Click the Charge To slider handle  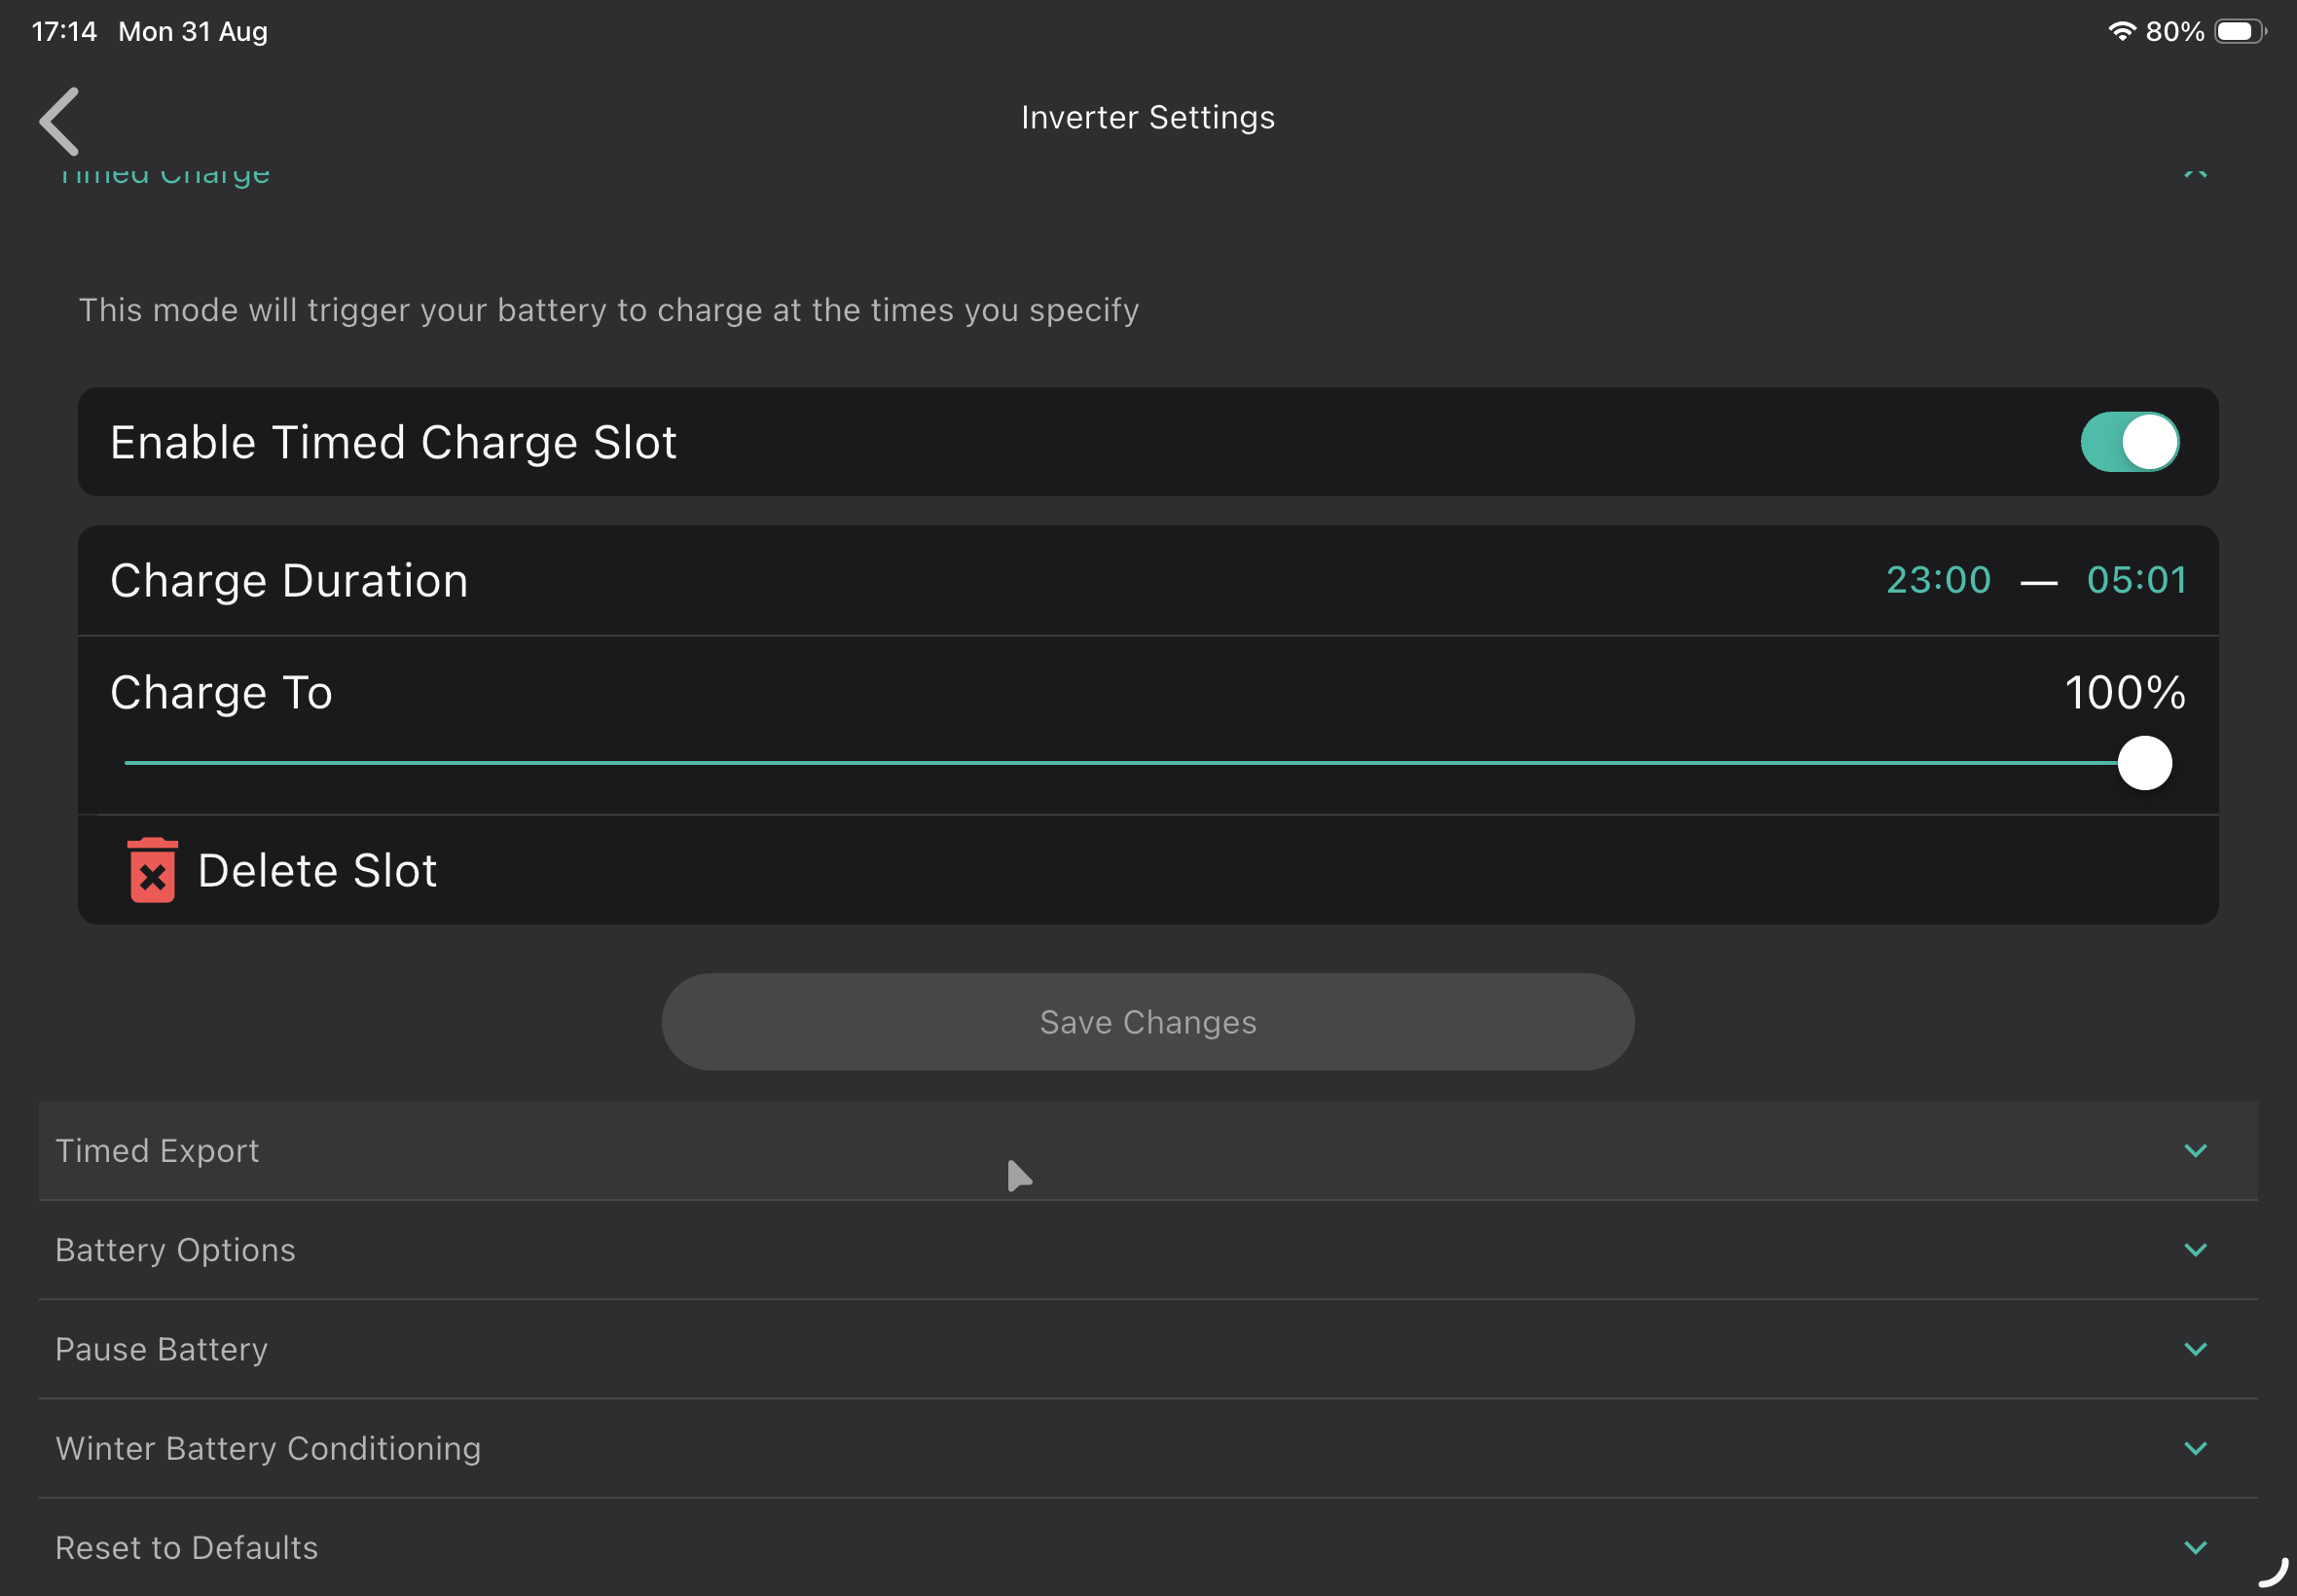tap(2144, 763)
